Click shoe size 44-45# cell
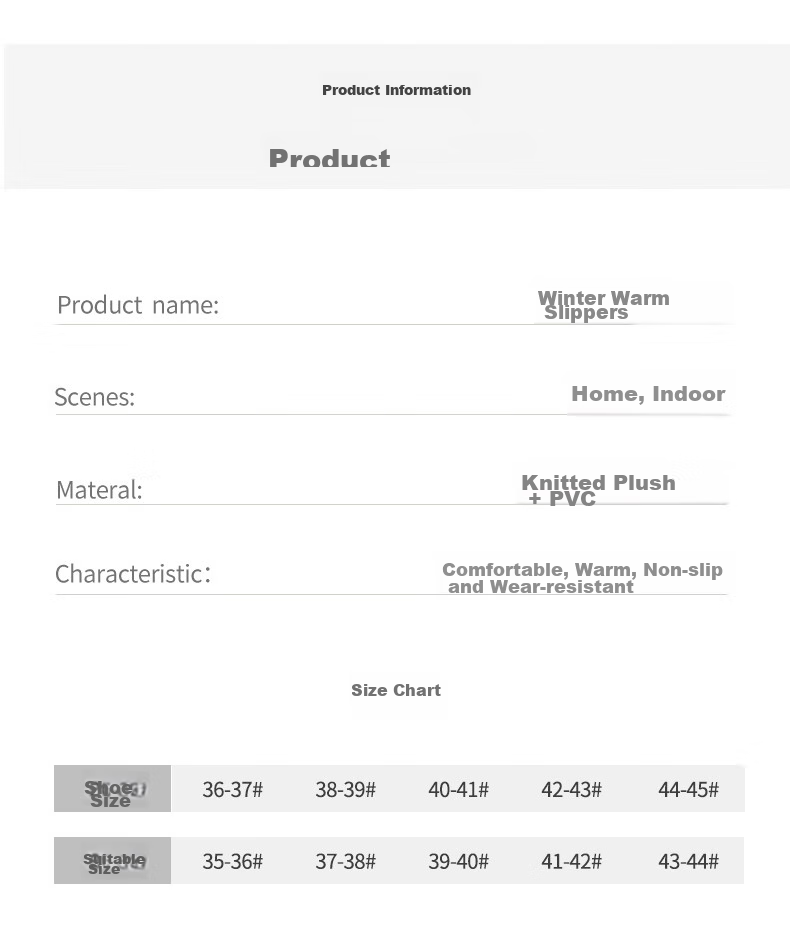Viewport: 790px width, 930px height. (x=688, y=789)
